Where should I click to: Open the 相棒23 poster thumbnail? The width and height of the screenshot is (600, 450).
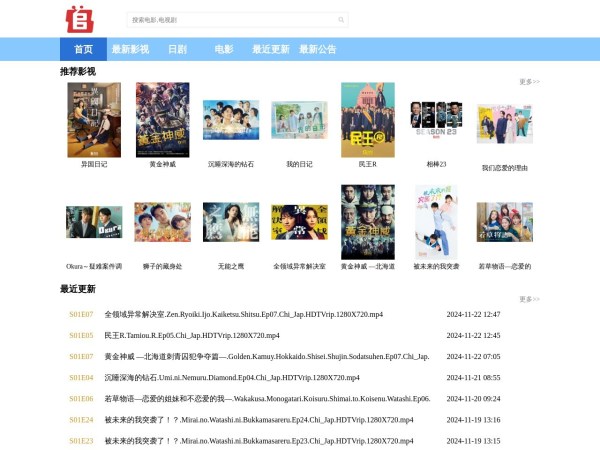click(436, 120)
